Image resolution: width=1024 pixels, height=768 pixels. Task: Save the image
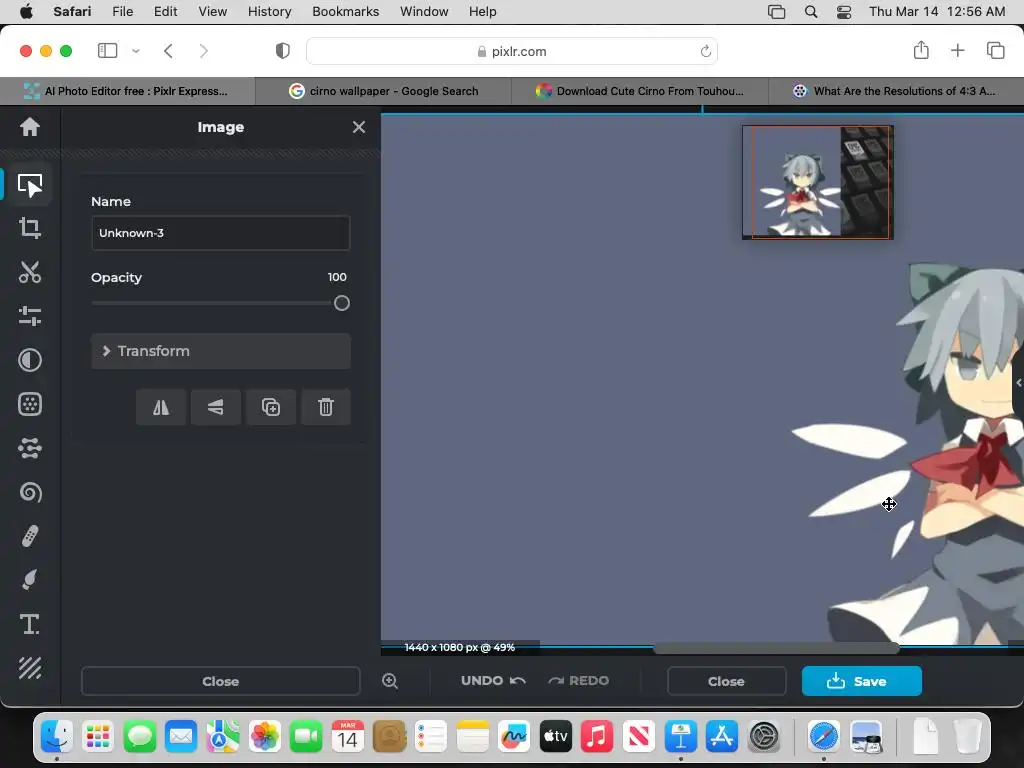point(861,681)
